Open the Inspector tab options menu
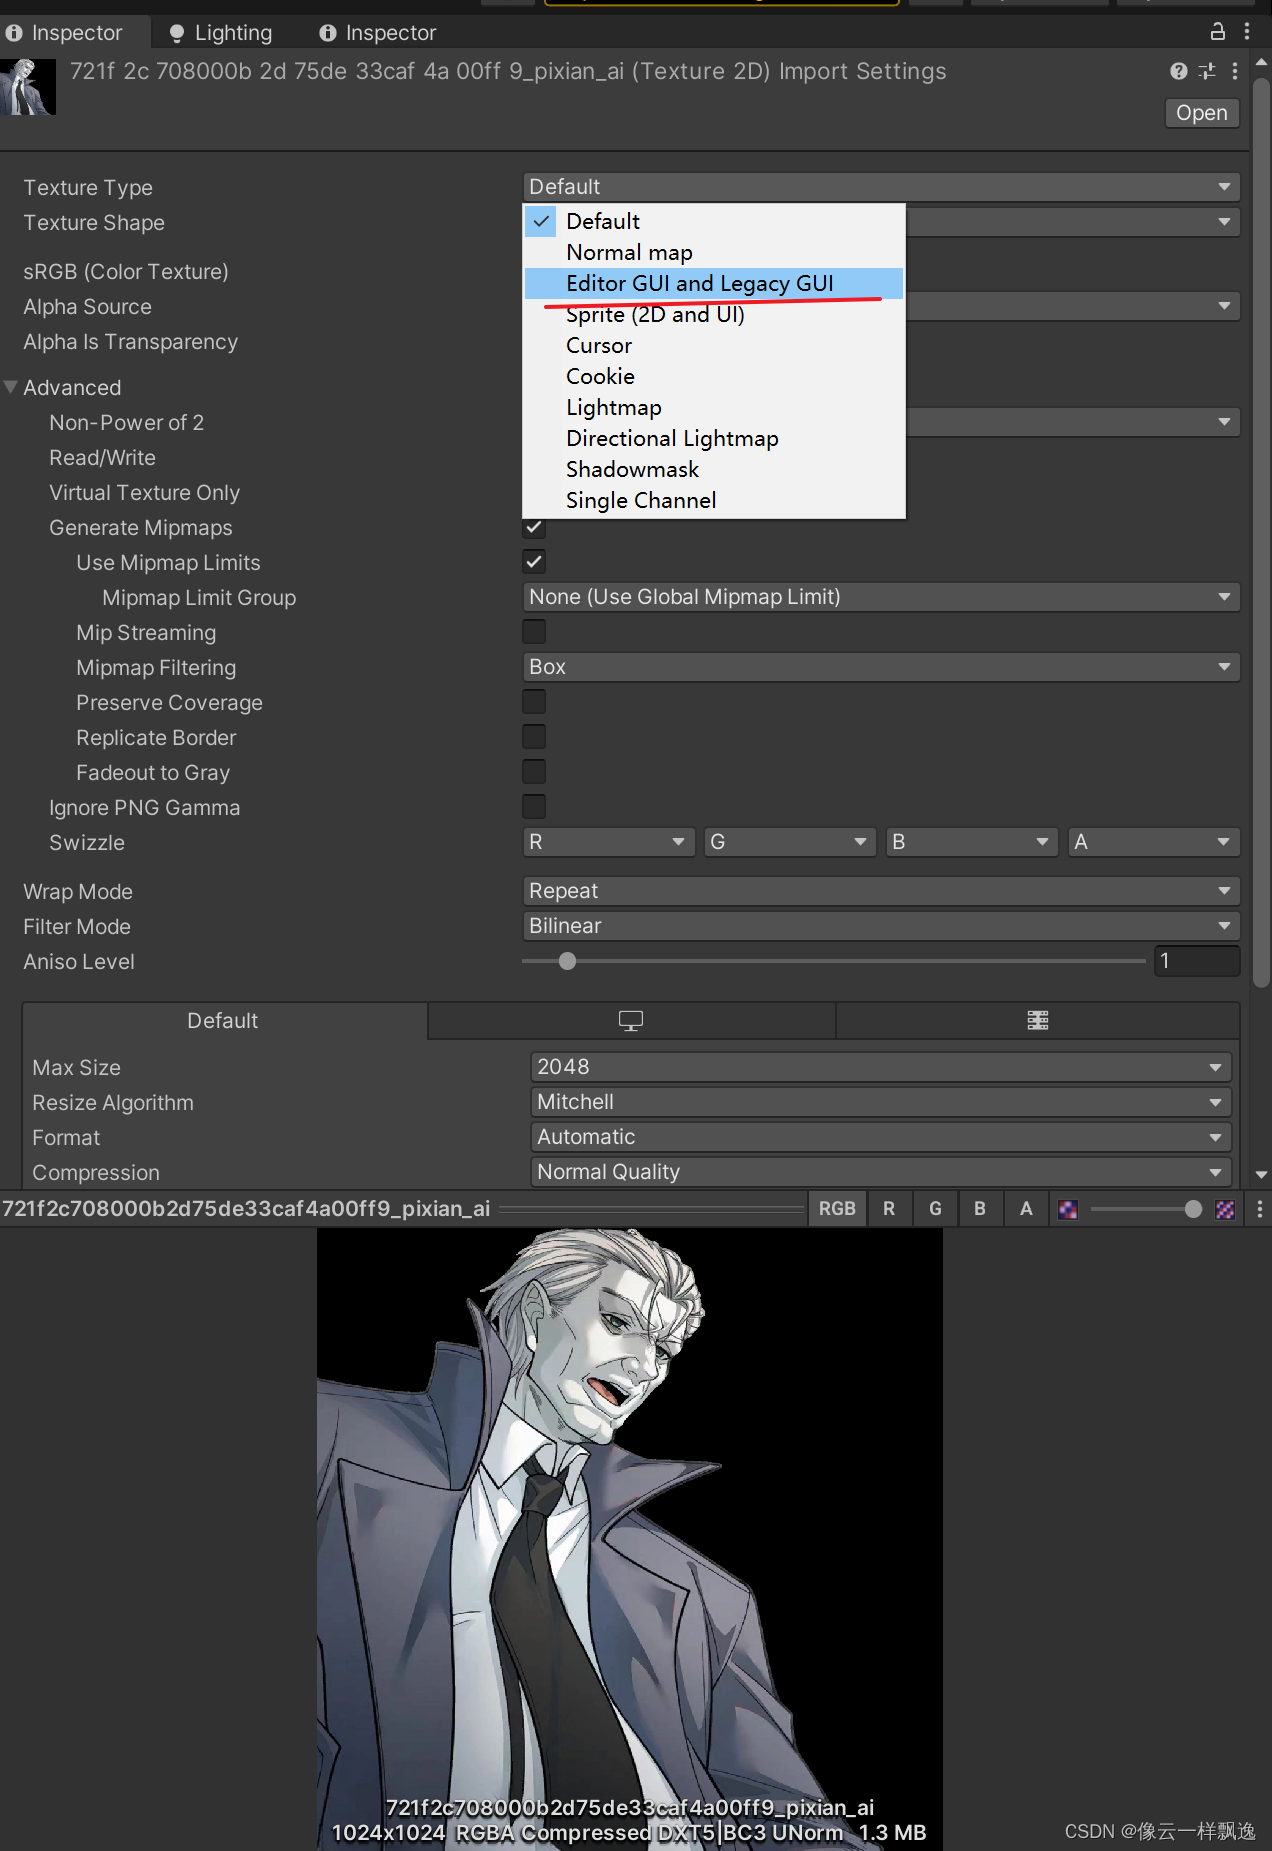1272x1851 pixels. pyautogui.click(x=1247, y=32)
